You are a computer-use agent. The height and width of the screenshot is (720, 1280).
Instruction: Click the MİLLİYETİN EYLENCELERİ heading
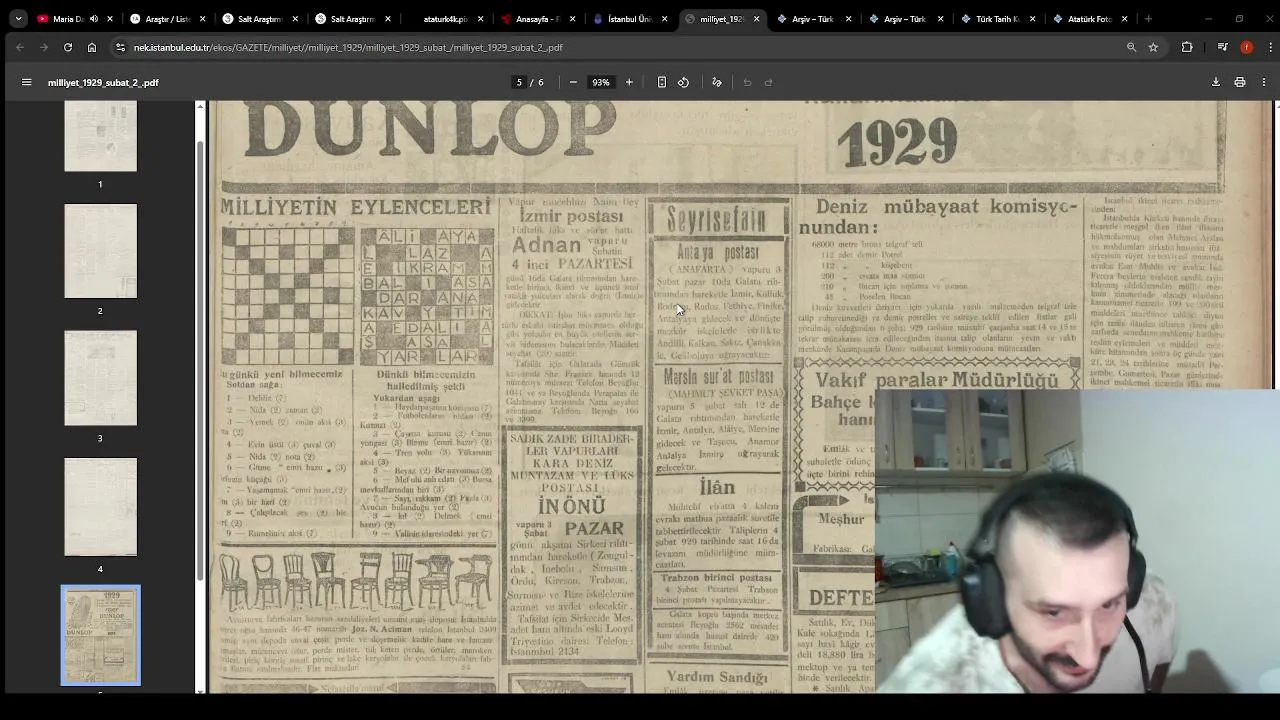[356, 207]
